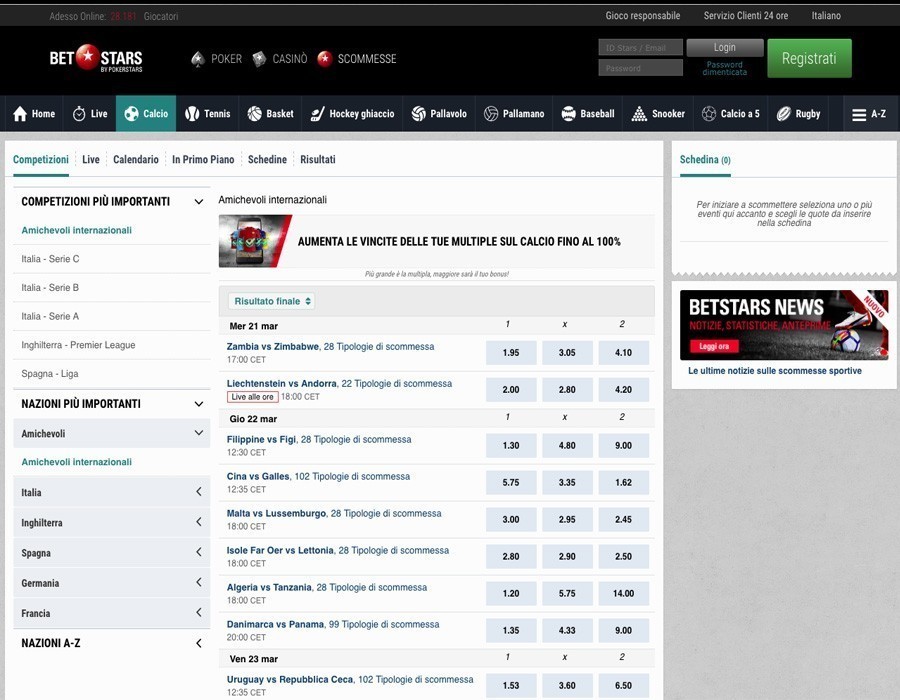The width and height of the screenshot is (900, 700).
Task: Pick 9.00 odds for Figi win
Action: 623,445
